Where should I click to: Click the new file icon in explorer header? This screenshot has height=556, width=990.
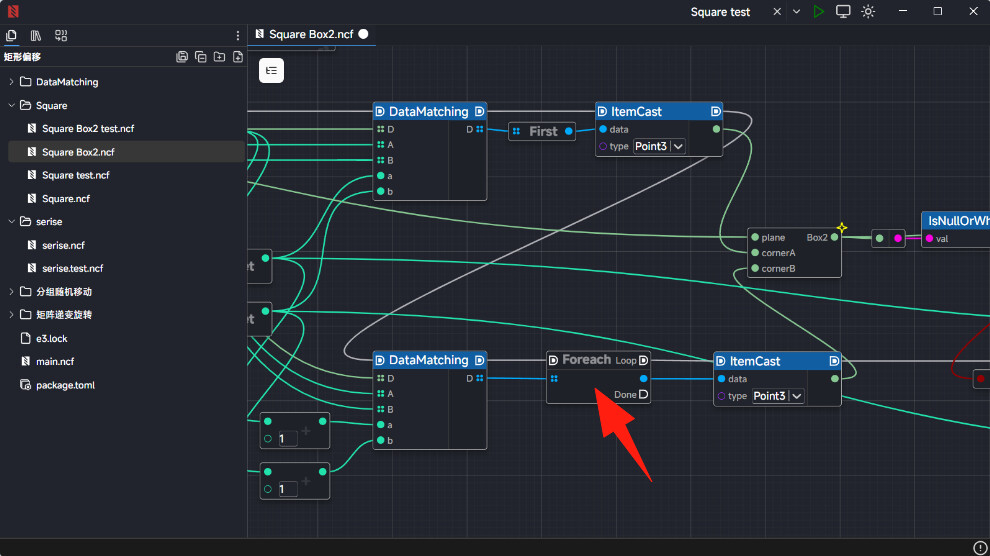point(238,57)
